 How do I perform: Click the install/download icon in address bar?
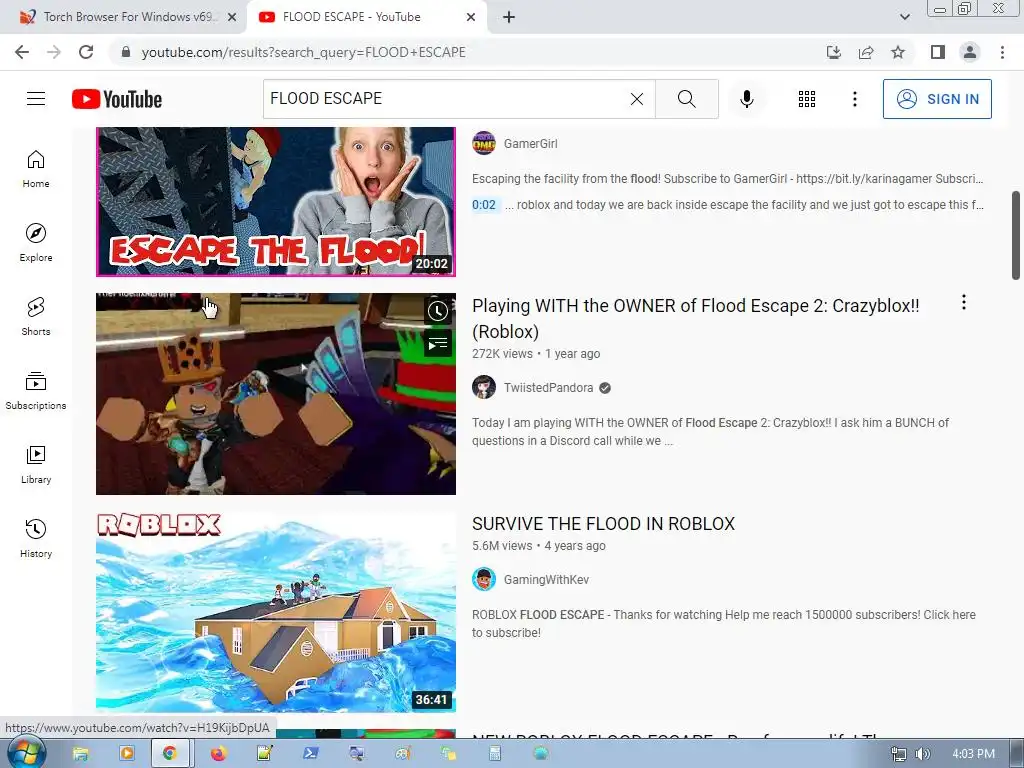834,52
